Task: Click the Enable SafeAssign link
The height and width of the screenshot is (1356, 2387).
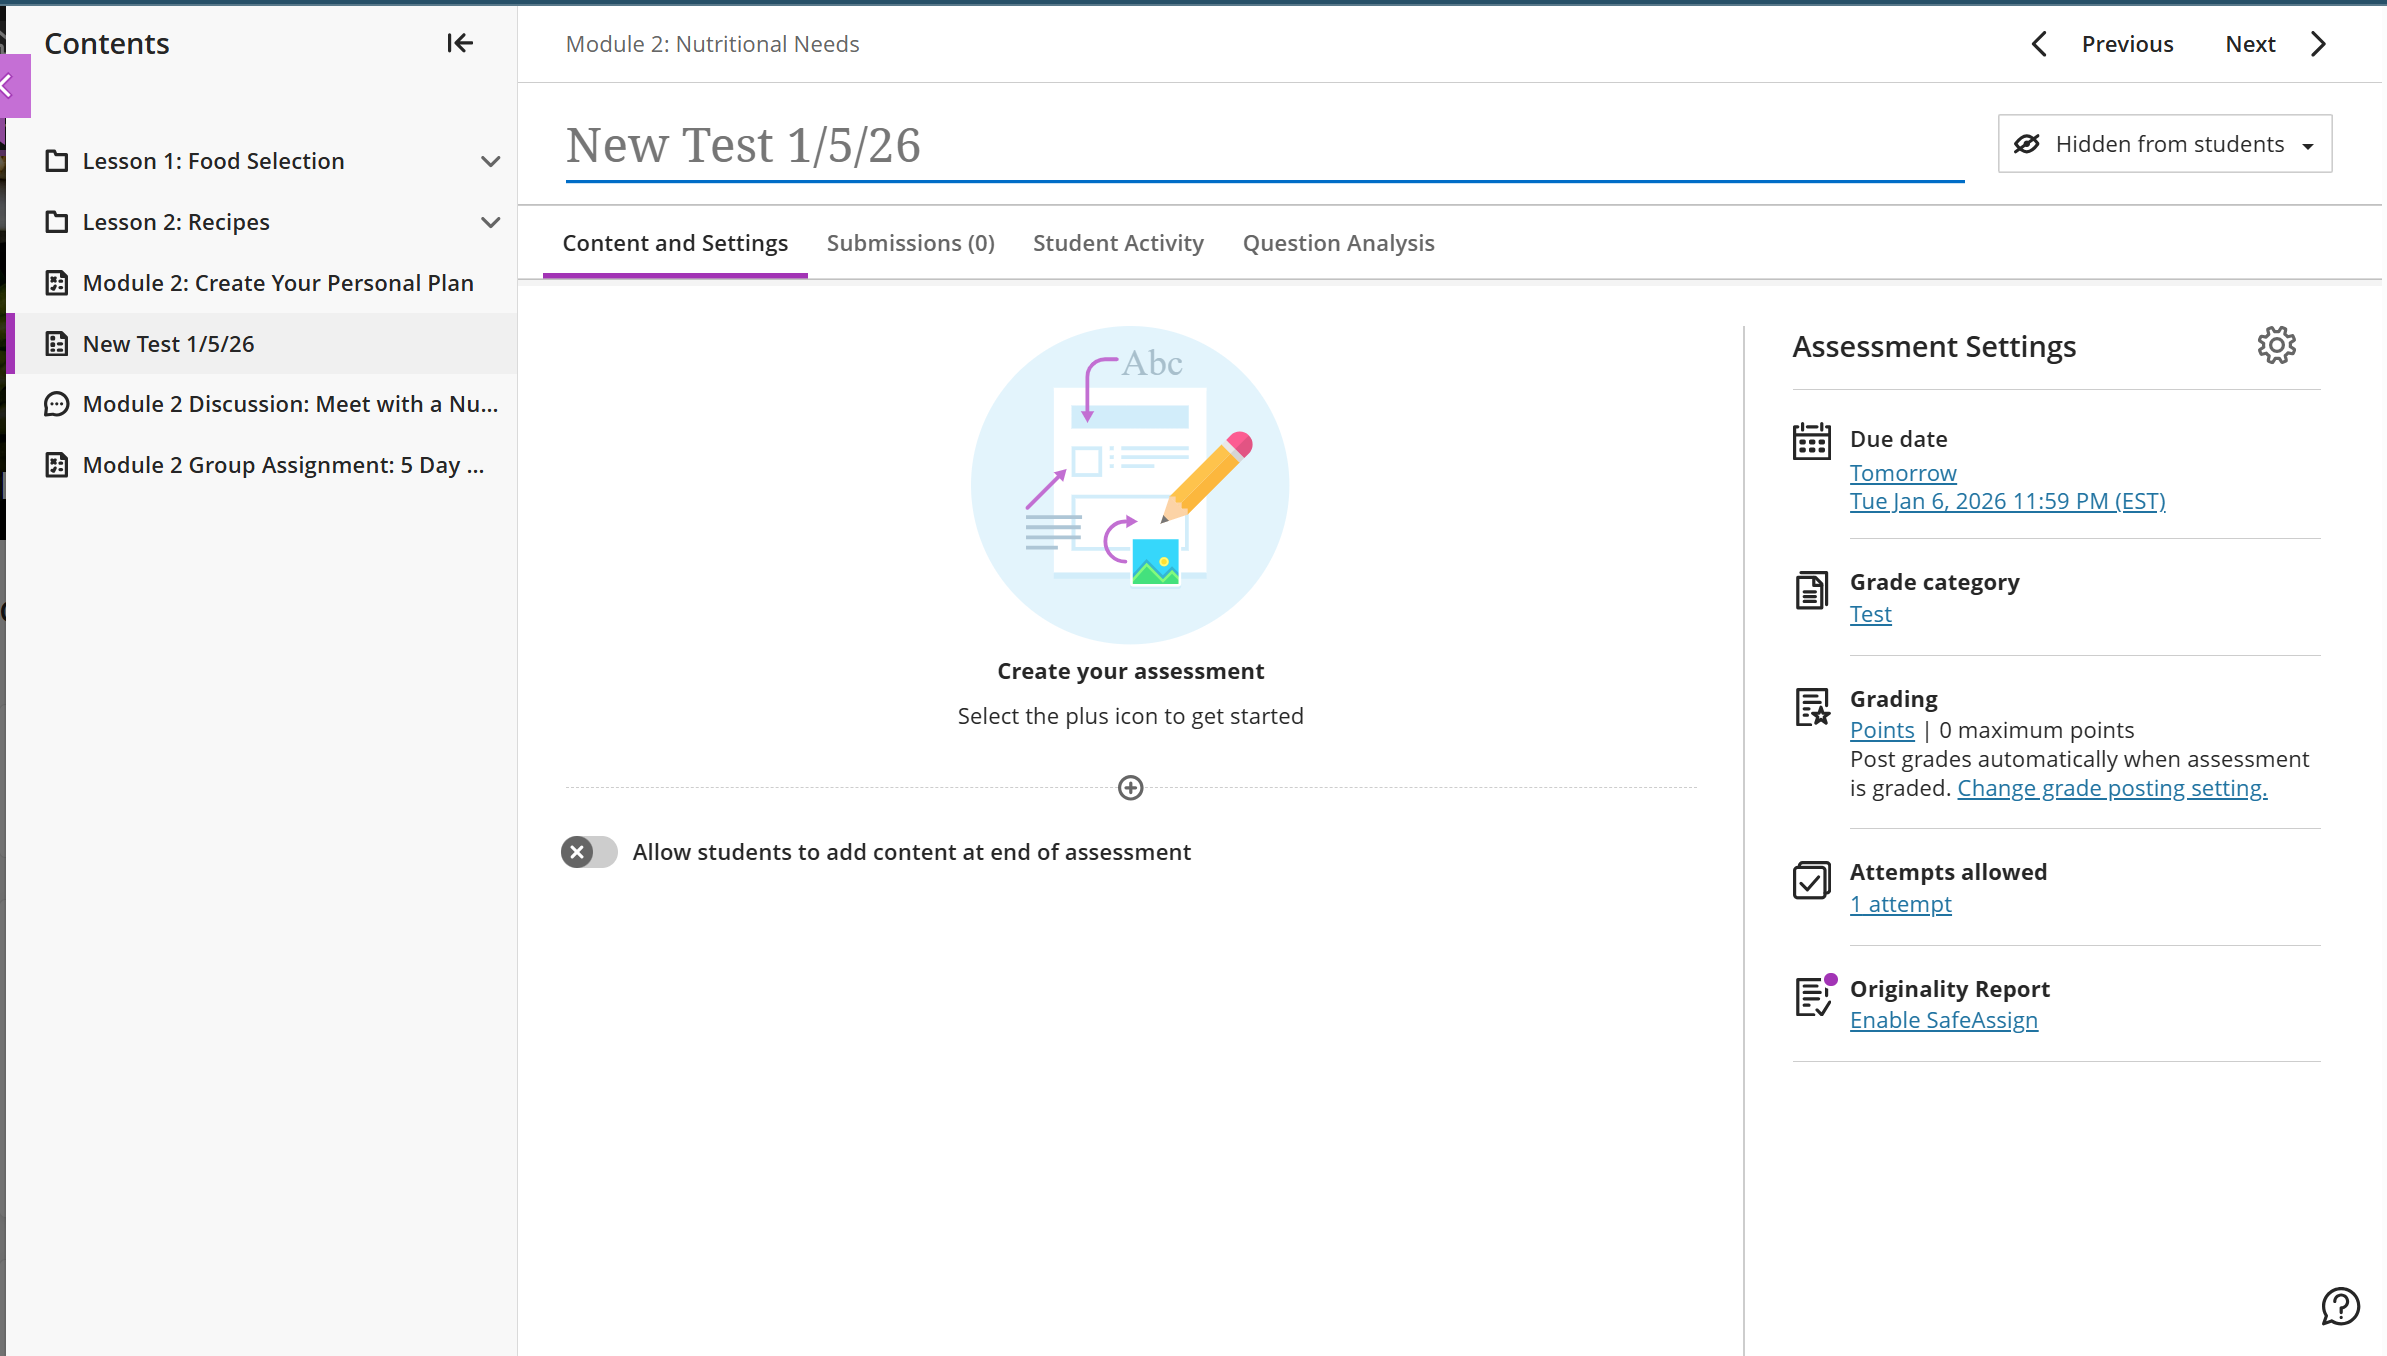Action: (1943, 1020)
